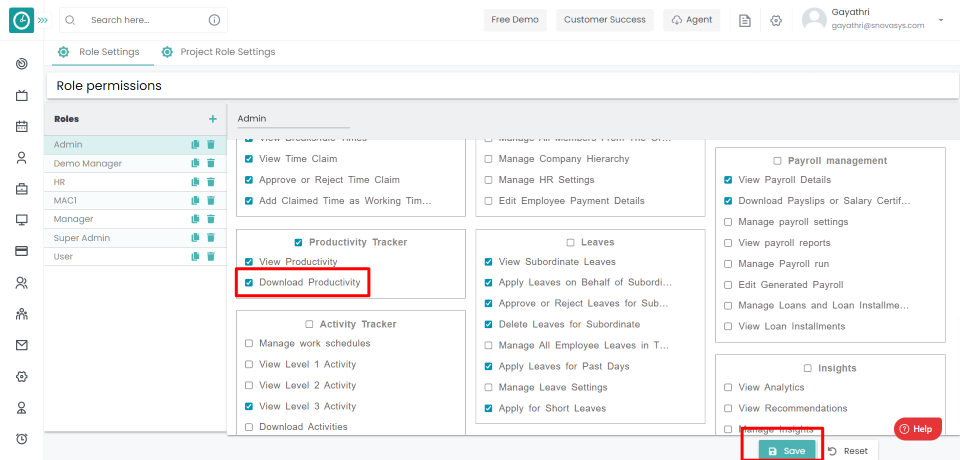
Task: Click the Customer Success button
Action: pos(605,20)
